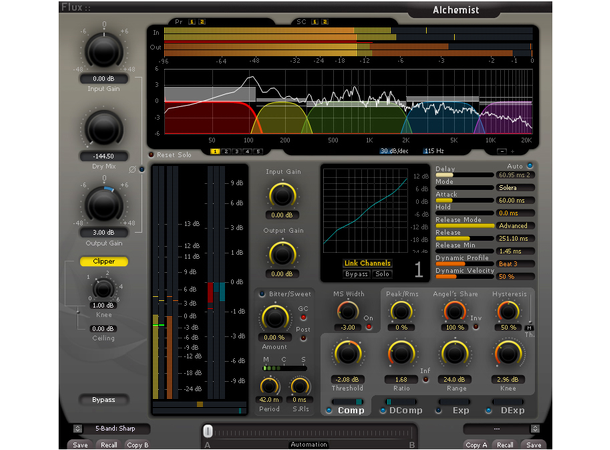
Task: Click the Copy A button
Action: coord(476,445)
